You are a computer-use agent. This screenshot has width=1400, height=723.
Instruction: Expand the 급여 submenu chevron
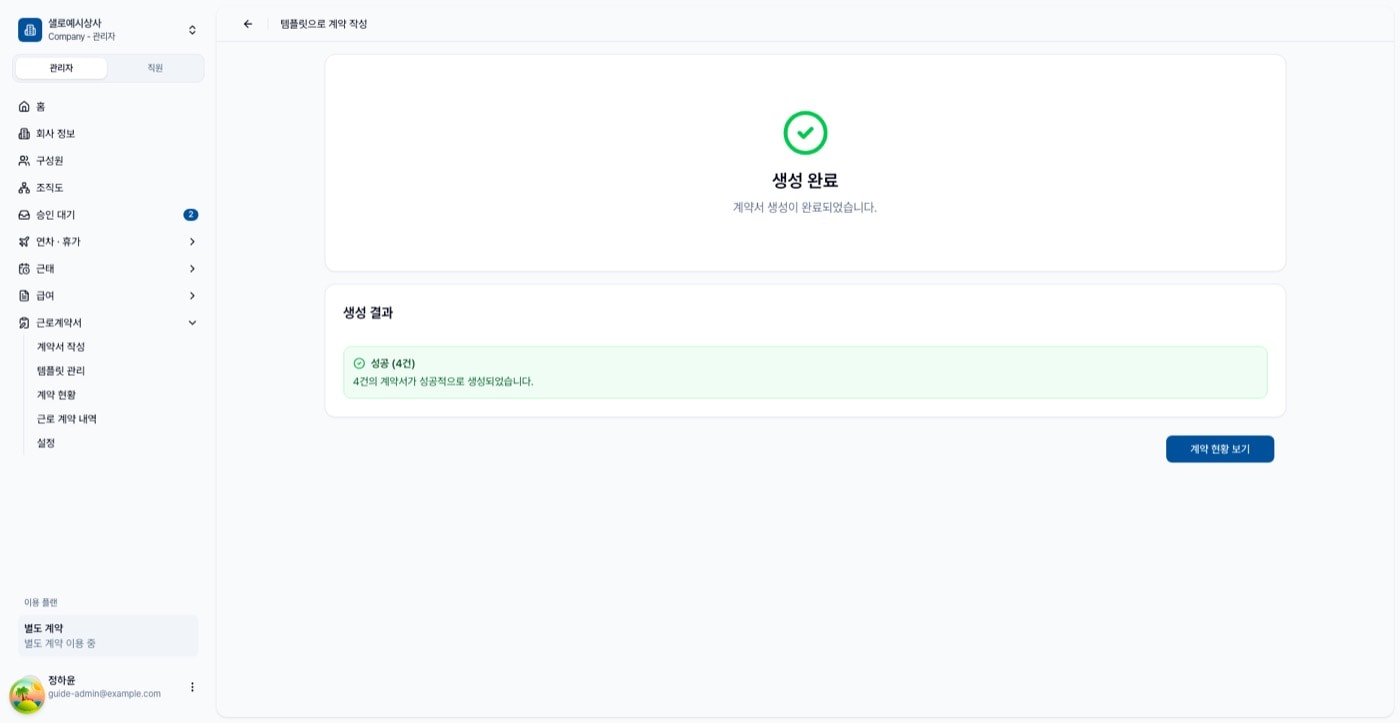point(192,295)
